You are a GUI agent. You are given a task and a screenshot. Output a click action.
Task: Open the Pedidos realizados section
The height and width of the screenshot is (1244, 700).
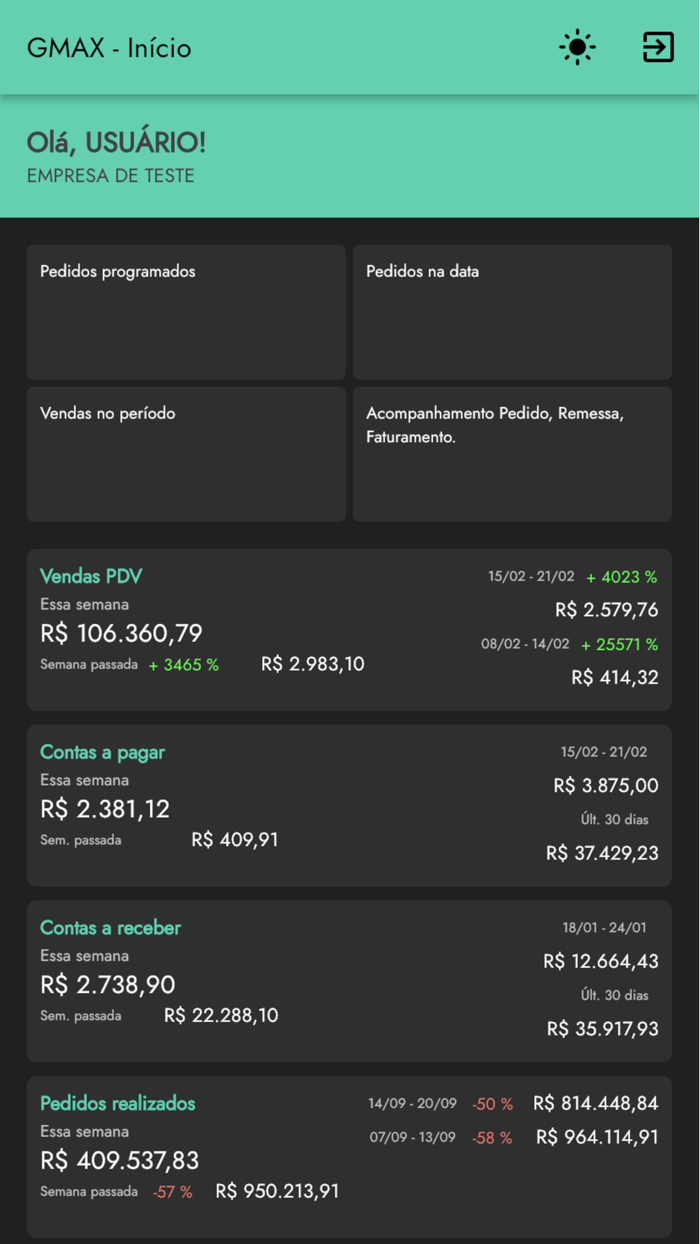coord(117,1104)
